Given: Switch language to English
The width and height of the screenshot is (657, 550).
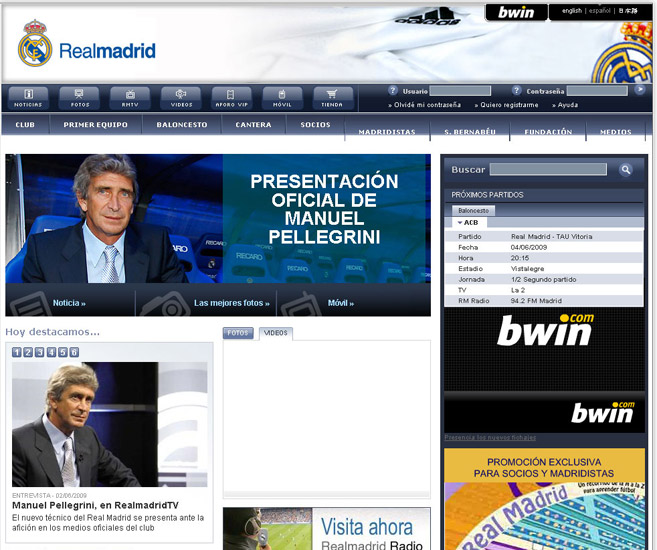Looking at the screenshot, I should click(571, 11).
